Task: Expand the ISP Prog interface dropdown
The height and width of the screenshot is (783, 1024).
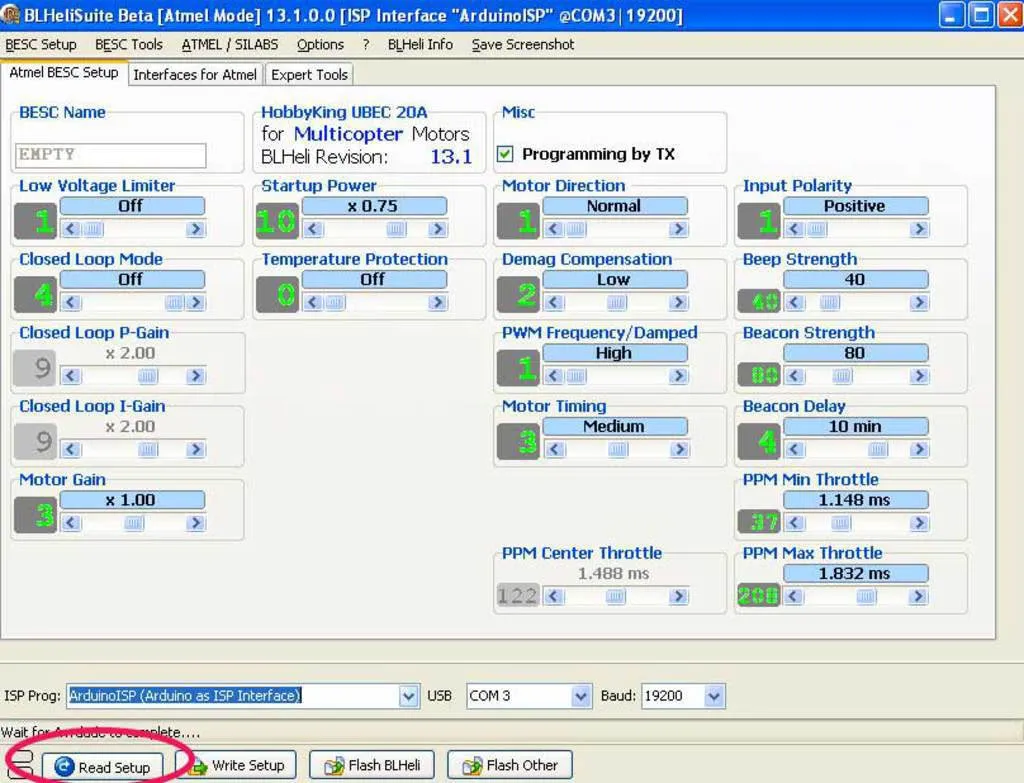Action: click(x=408, y=696)
